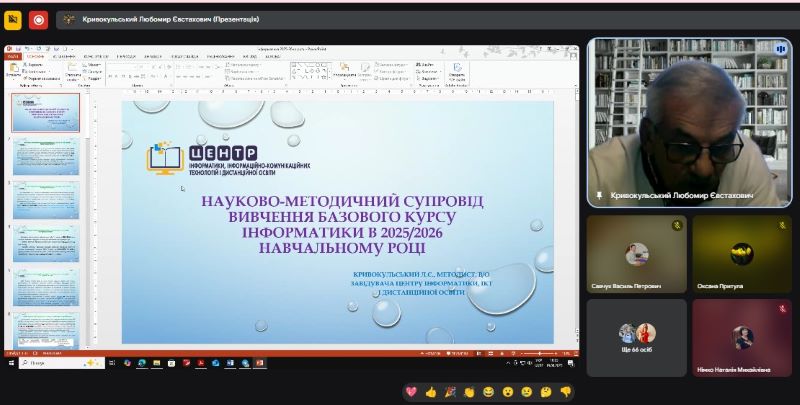
Task: Click the Німко Наталія Михайлівна participant tile
Action: [x=742, y=338]
